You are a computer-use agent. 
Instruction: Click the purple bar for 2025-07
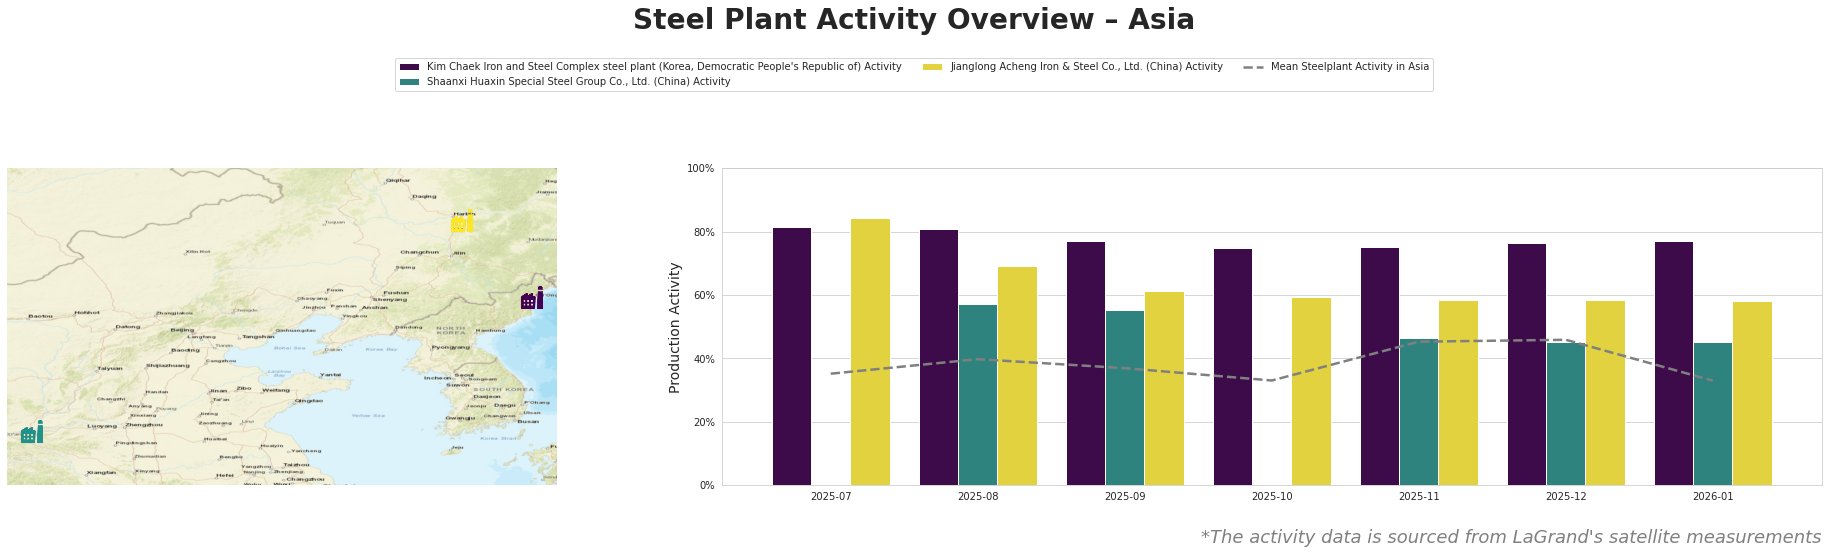(792, 356)
